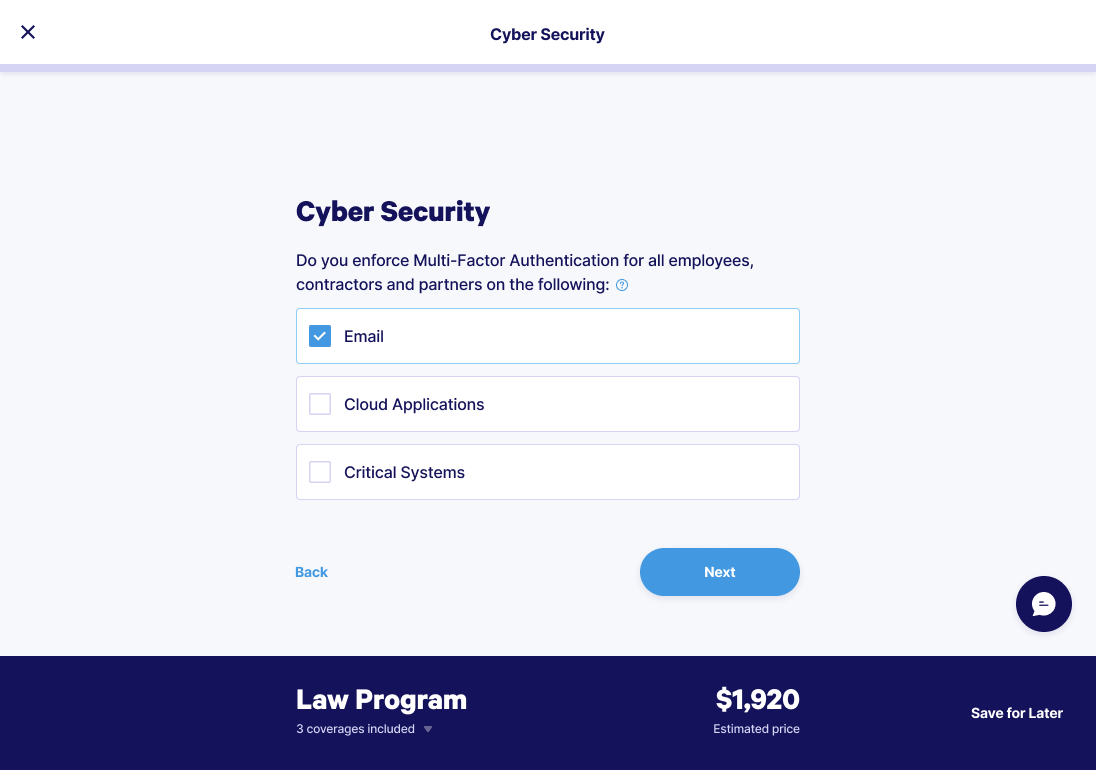
Task: Expand the coverages included arrow
Action: tap(428, 729)
